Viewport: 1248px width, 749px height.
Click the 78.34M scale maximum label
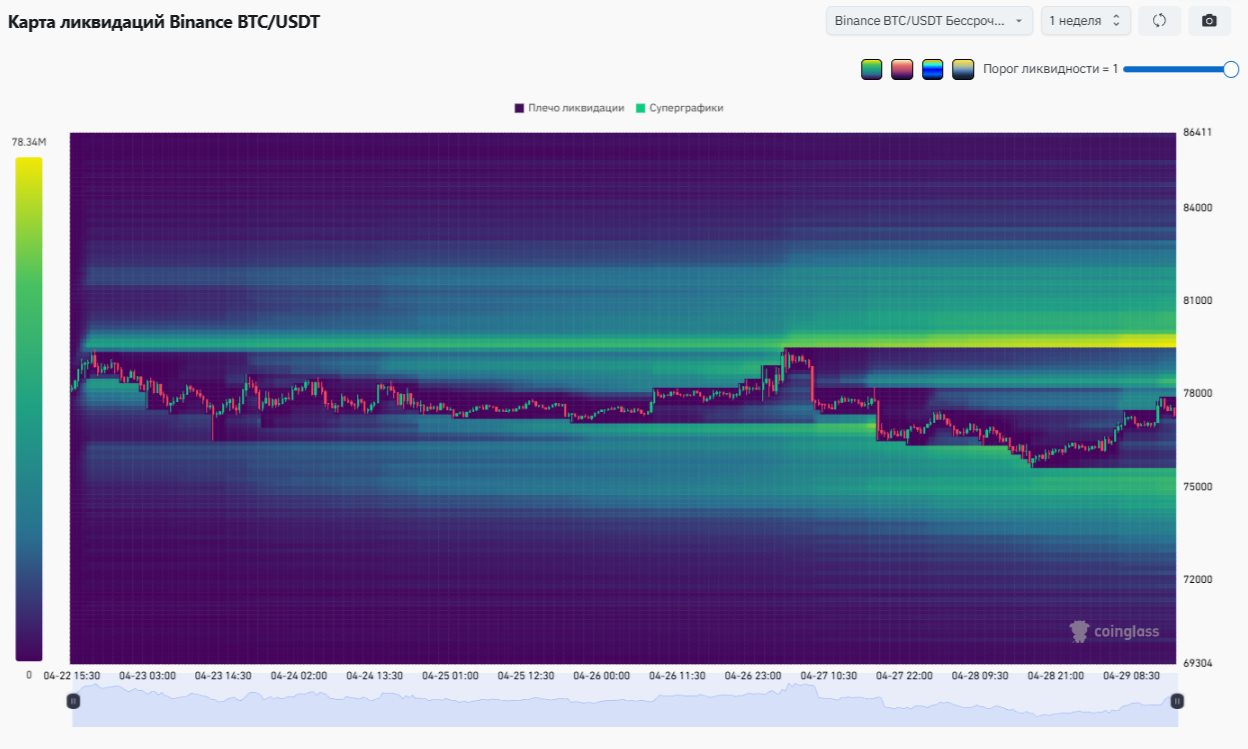(x=29, y=142)
